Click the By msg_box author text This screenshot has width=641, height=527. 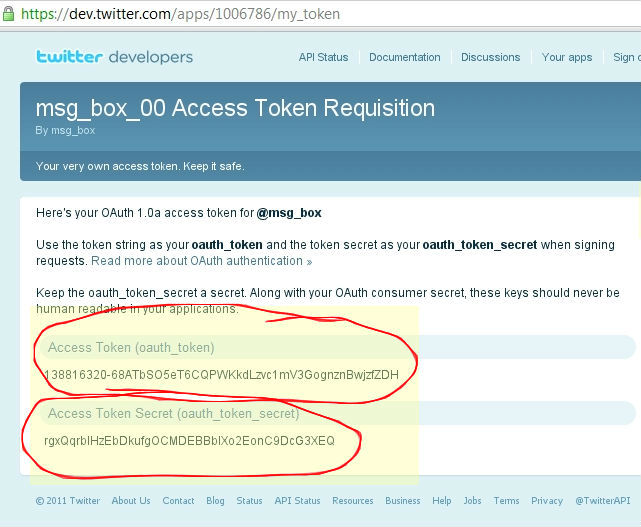click(65, 130)
